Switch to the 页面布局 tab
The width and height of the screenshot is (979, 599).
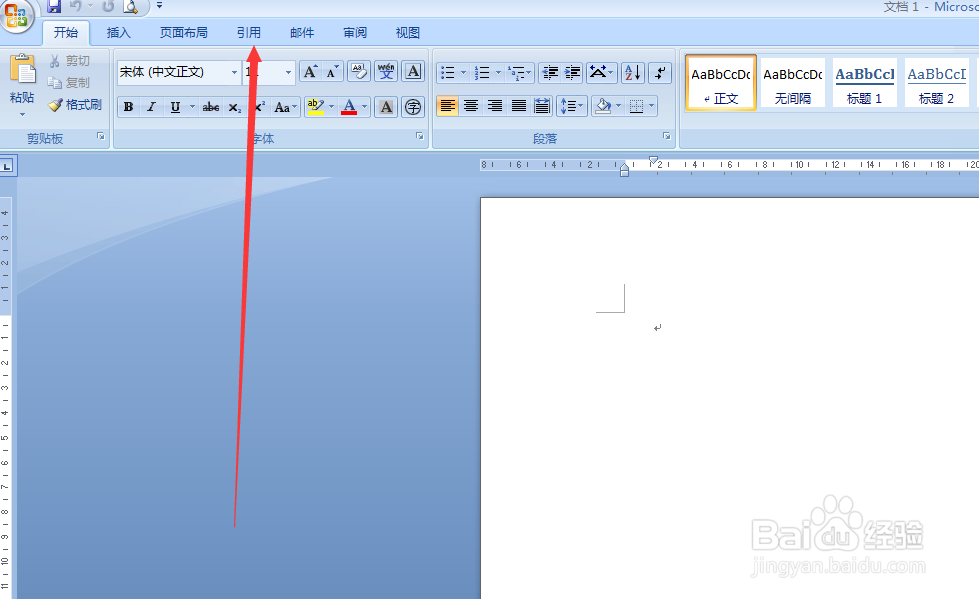coord(184,32)
